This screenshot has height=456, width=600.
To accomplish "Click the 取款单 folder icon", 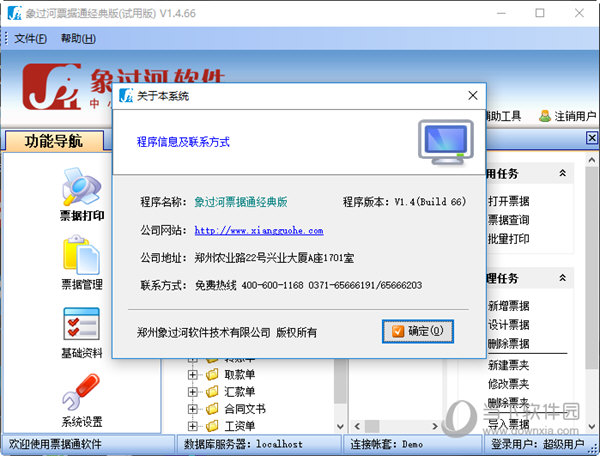I will [212, 374].
